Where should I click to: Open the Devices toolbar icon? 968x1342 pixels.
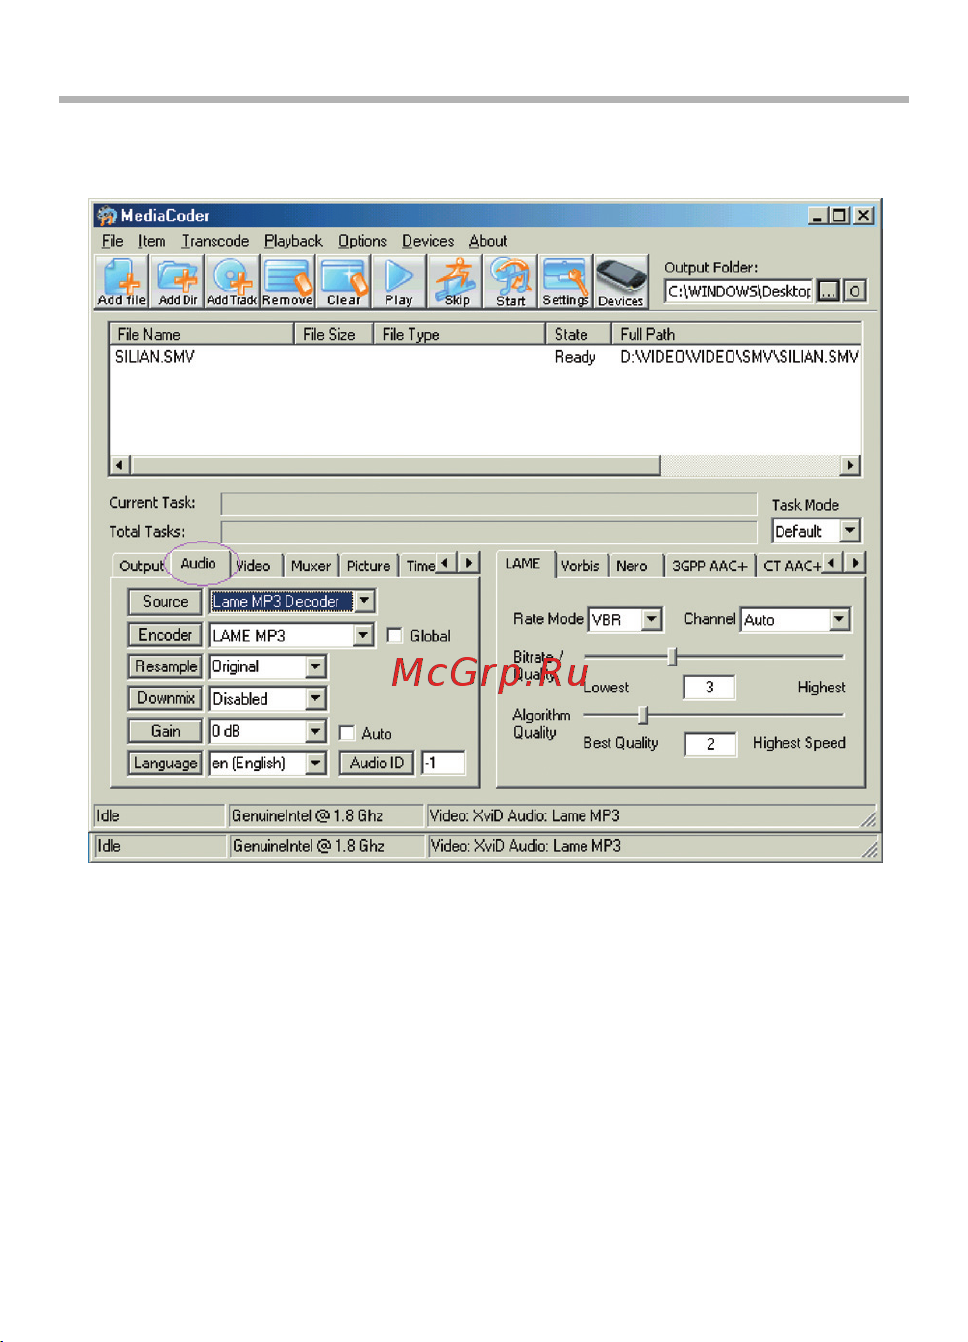click(x=621, y=281)
